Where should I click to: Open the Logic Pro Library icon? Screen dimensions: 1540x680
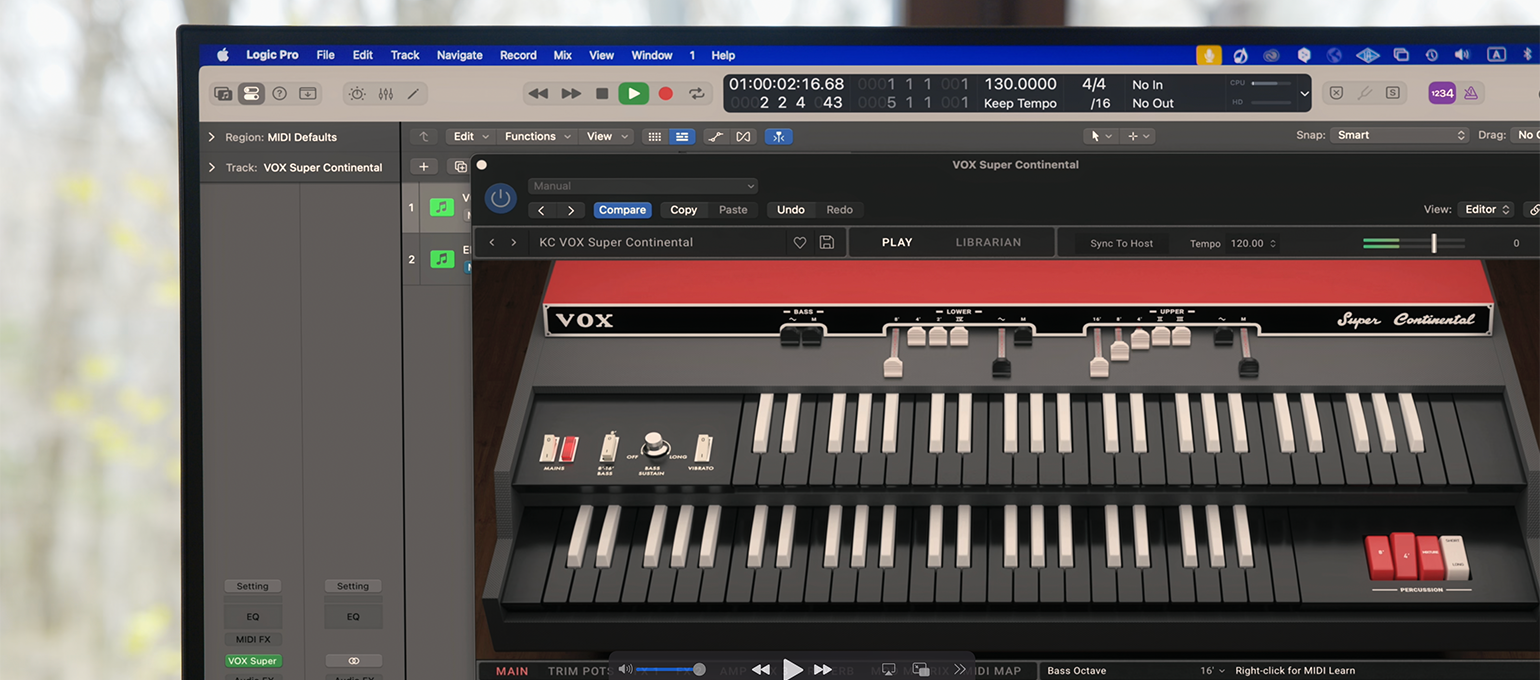pyautogui.click(x=222, y=92)
